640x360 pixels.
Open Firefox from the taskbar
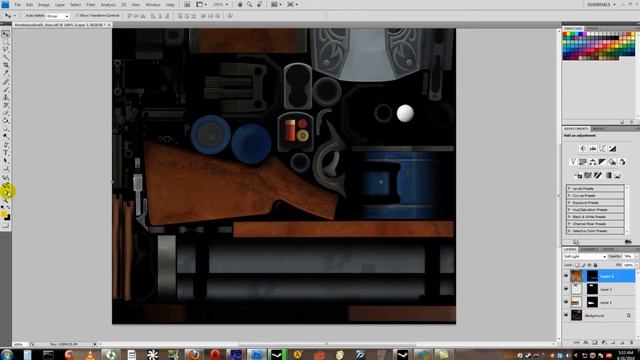[194, 354]
